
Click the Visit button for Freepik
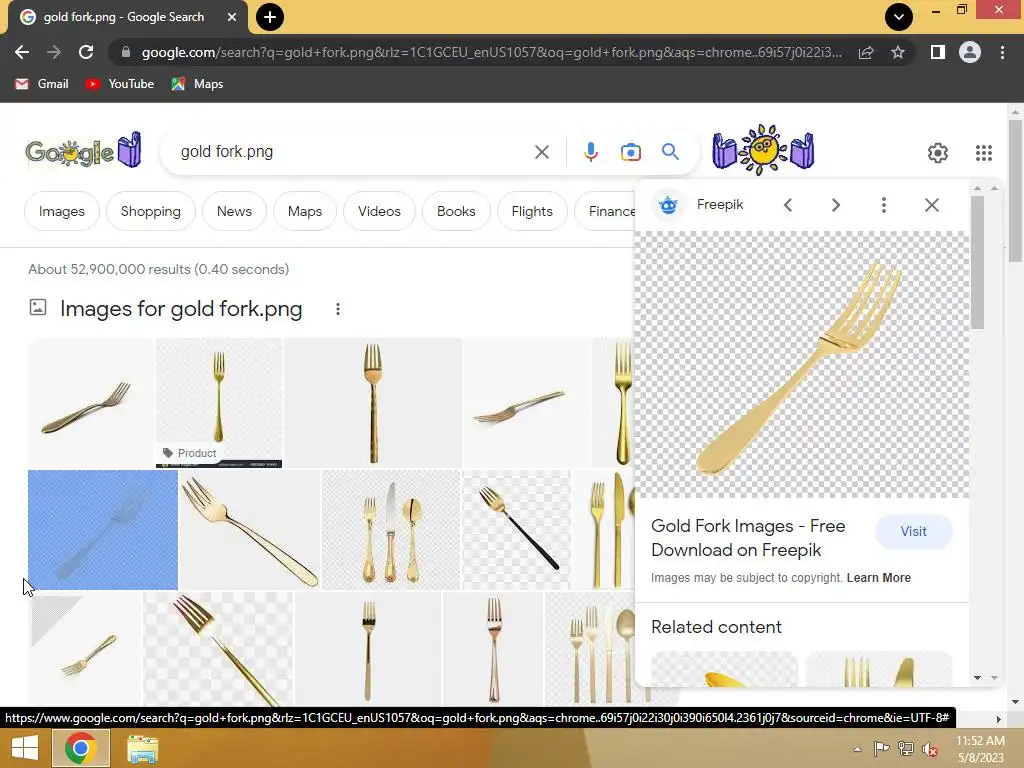pyautogui.click(x=913, y=532)
